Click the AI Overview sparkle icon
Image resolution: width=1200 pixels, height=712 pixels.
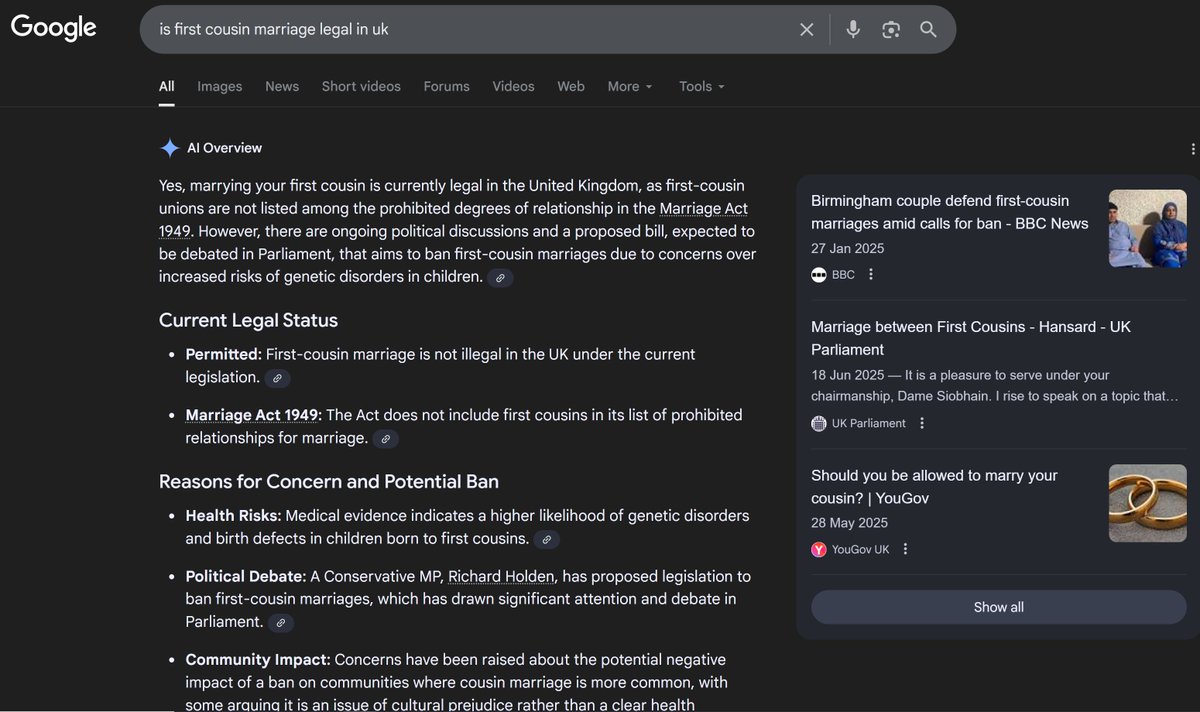(x=170, y=148)
